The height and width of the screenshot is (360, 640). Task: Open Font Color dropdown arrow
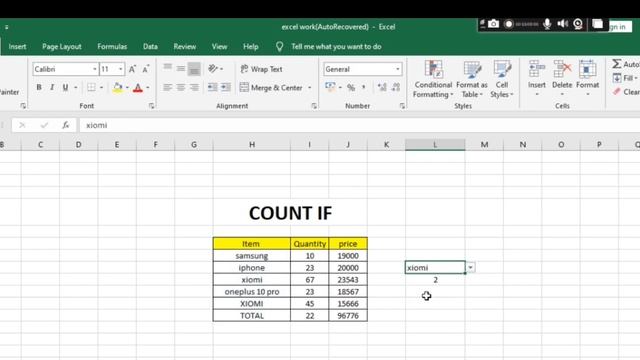coord(148,87)
